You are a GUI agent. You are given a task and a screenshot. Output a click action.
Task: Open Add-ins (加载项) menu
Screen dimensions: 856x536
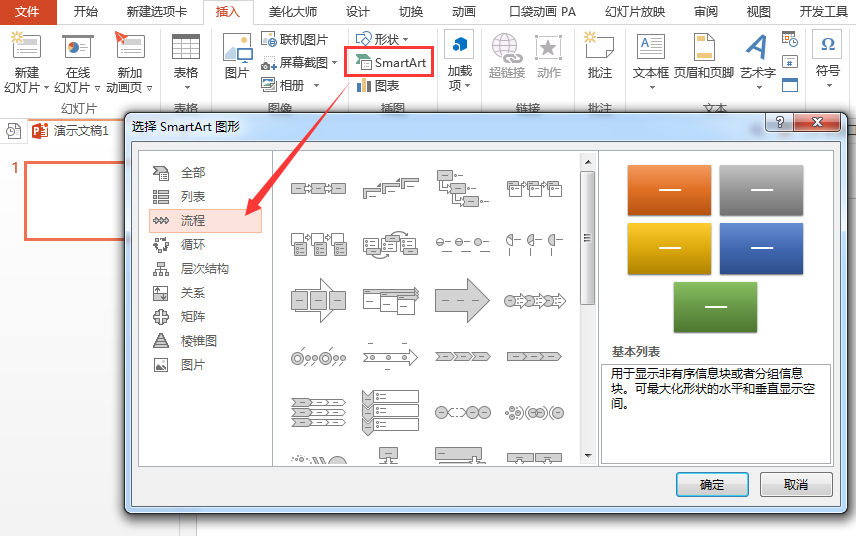point(460,63)
